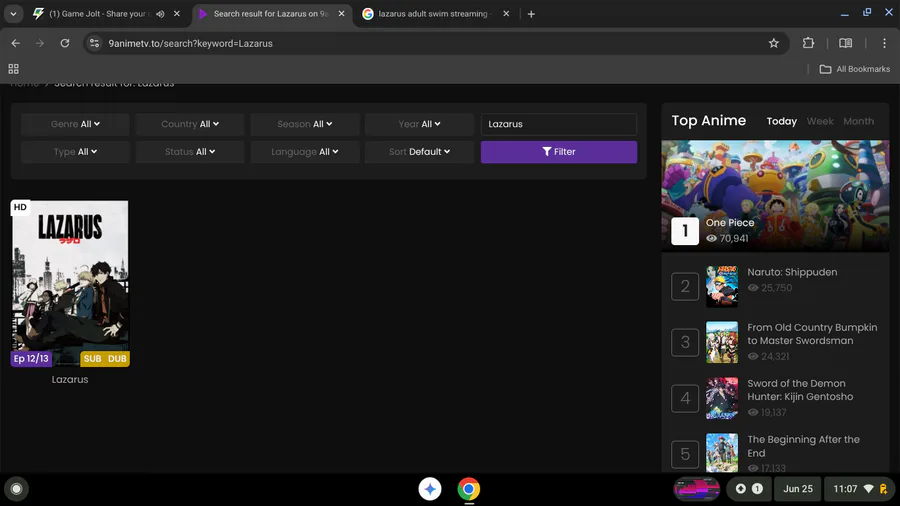Open the Lazarus anime poster

[x=70, y=283]
